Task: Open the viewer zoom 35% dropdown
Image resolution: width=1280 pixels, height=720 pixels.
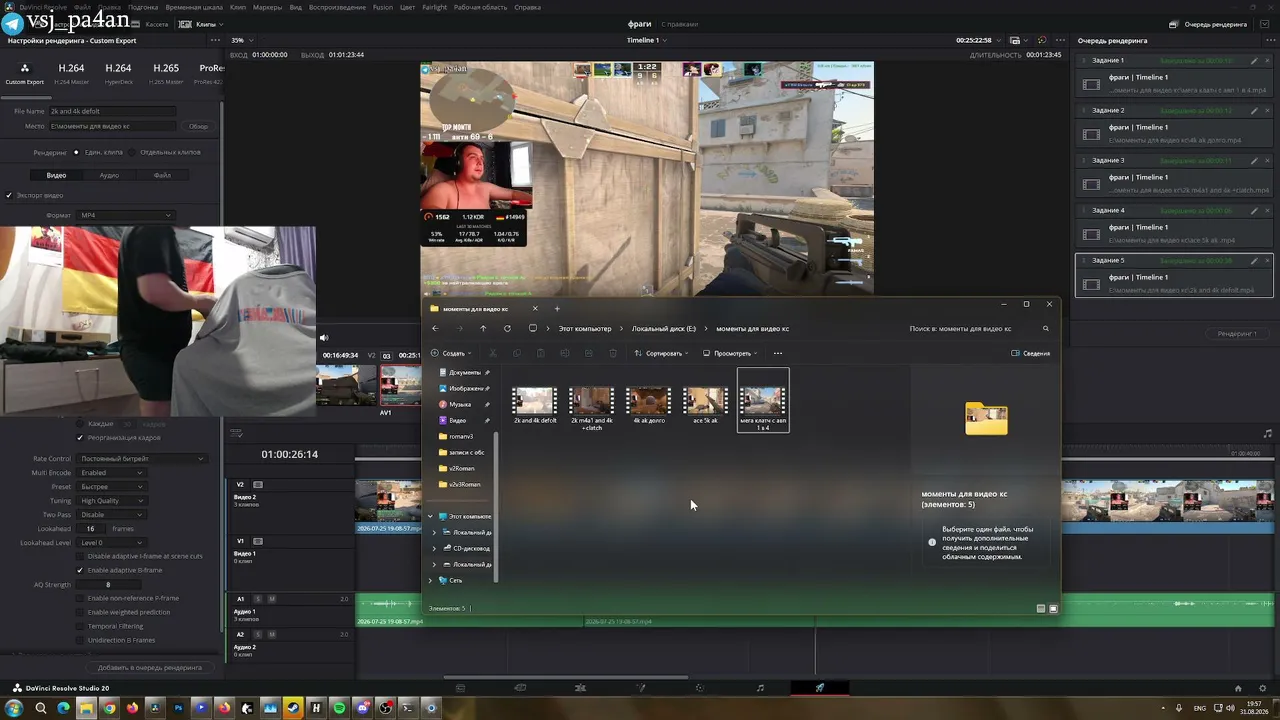Action: click(242, 40)
